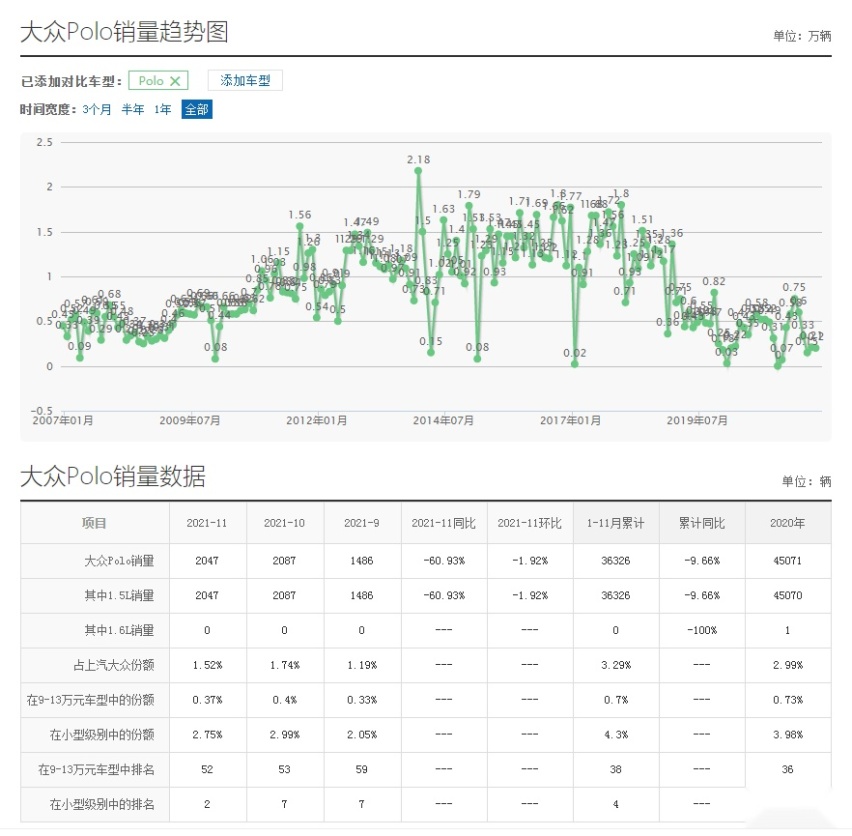The image size is (852, 836).
Task: Click the 0.75 data point near chart end
Action: (795, 299)
